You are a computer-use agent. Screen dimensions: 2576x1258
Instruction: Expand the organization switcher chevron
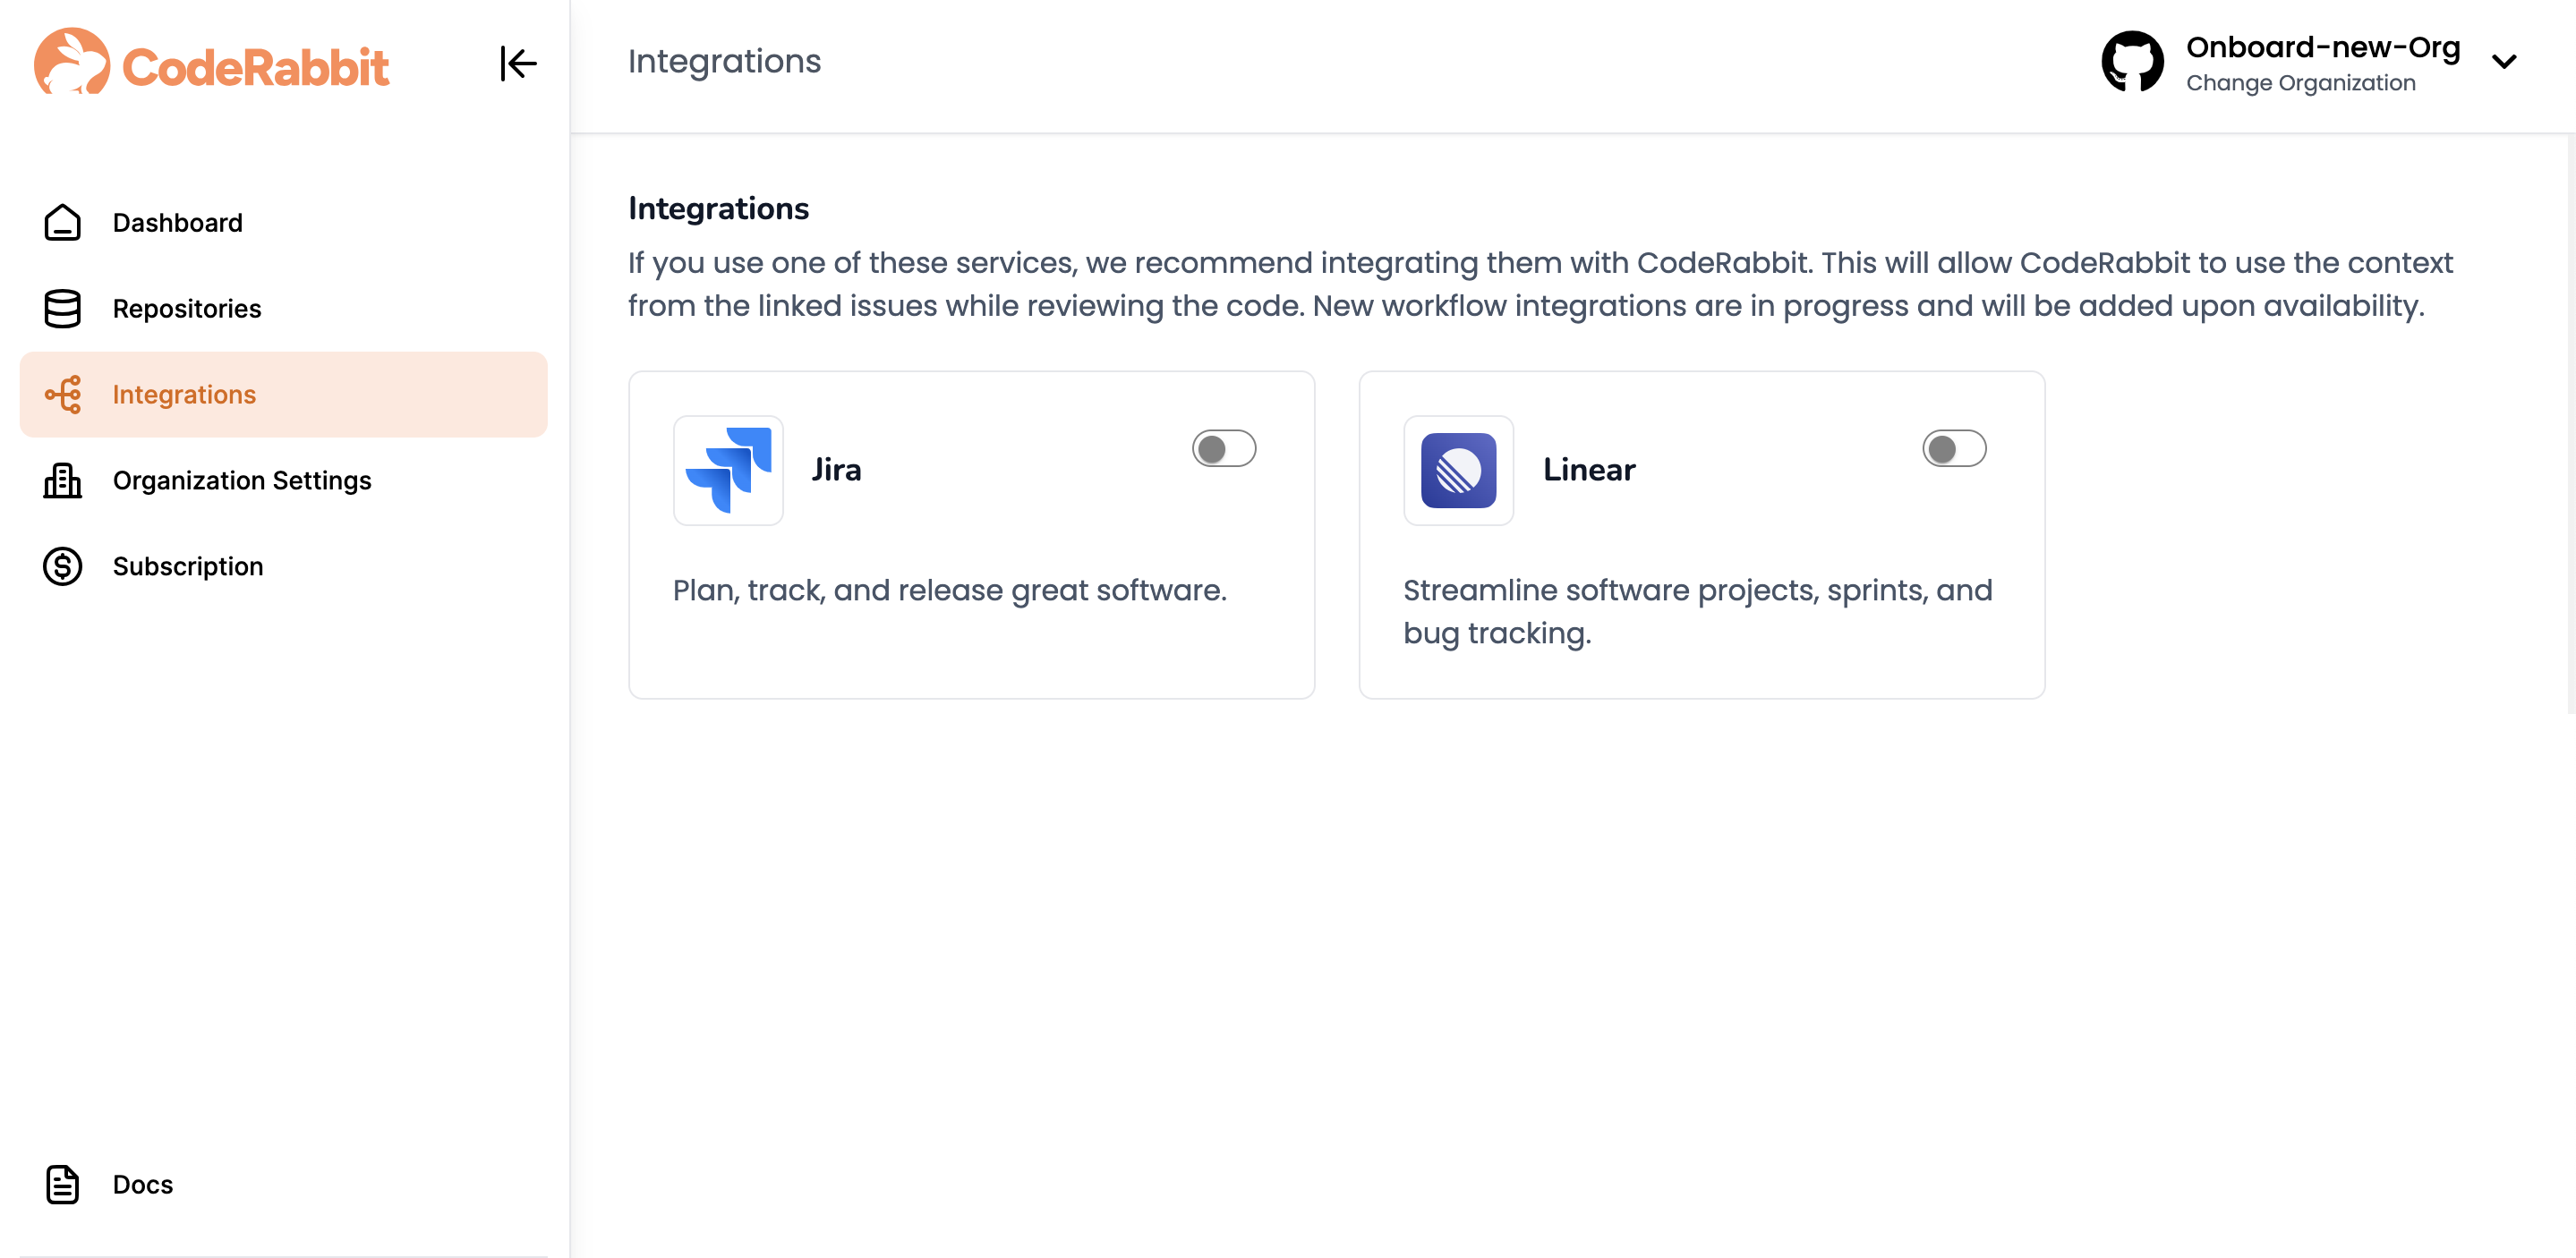click(x=2503, y=62)
